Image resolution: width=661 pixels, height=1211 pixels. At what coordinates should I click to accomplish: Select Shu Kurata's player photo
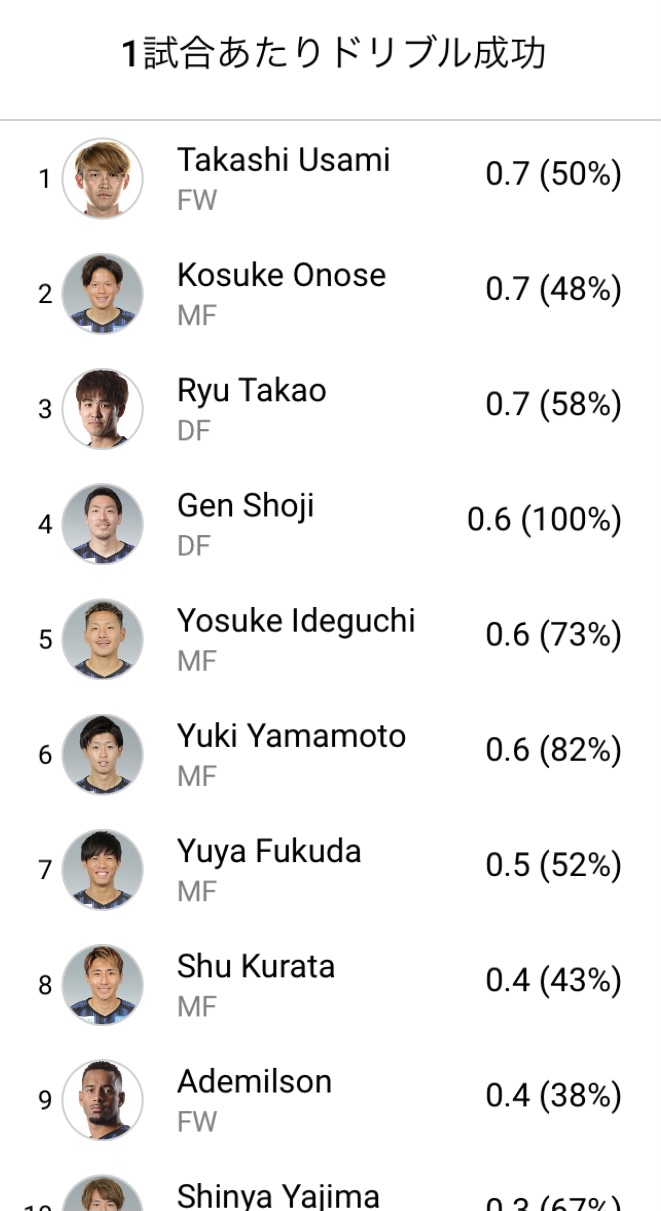tap(102, 984)
